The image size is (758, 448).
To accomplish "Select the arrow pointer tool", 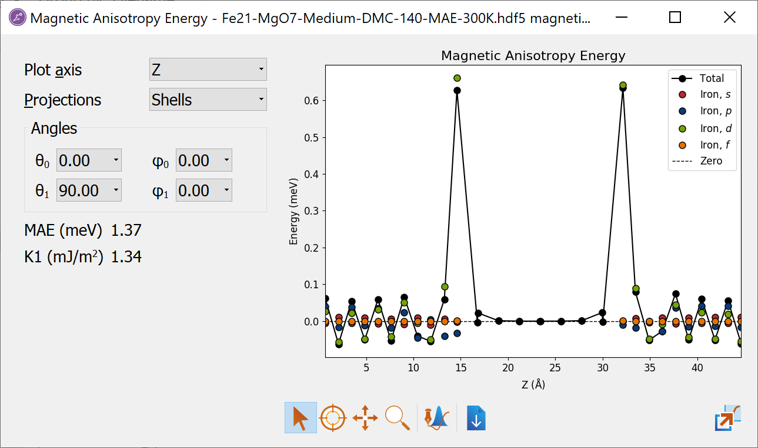I will 300,418.
